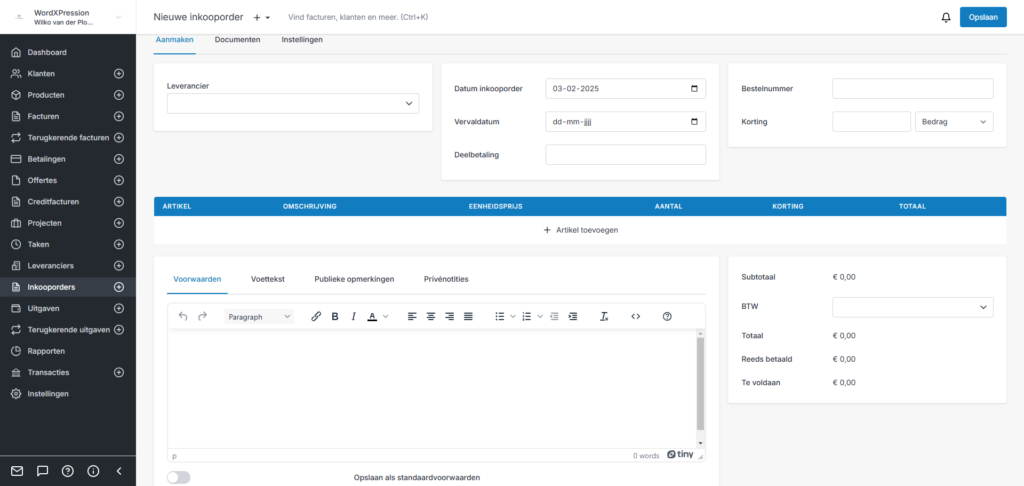Open the Bedrag discount type dropdown
This screenshot has height=486, width=1024.
tap(954, 122)
